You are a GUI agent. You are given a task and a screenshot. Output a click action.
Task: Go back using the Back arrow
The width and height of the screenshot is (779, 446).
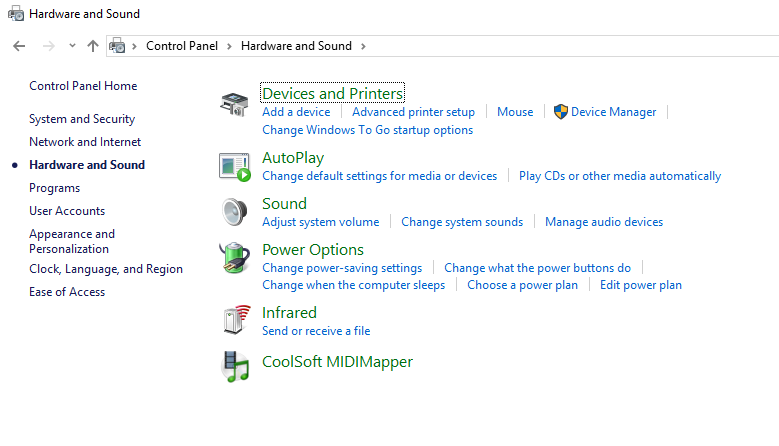click(19, 46)
